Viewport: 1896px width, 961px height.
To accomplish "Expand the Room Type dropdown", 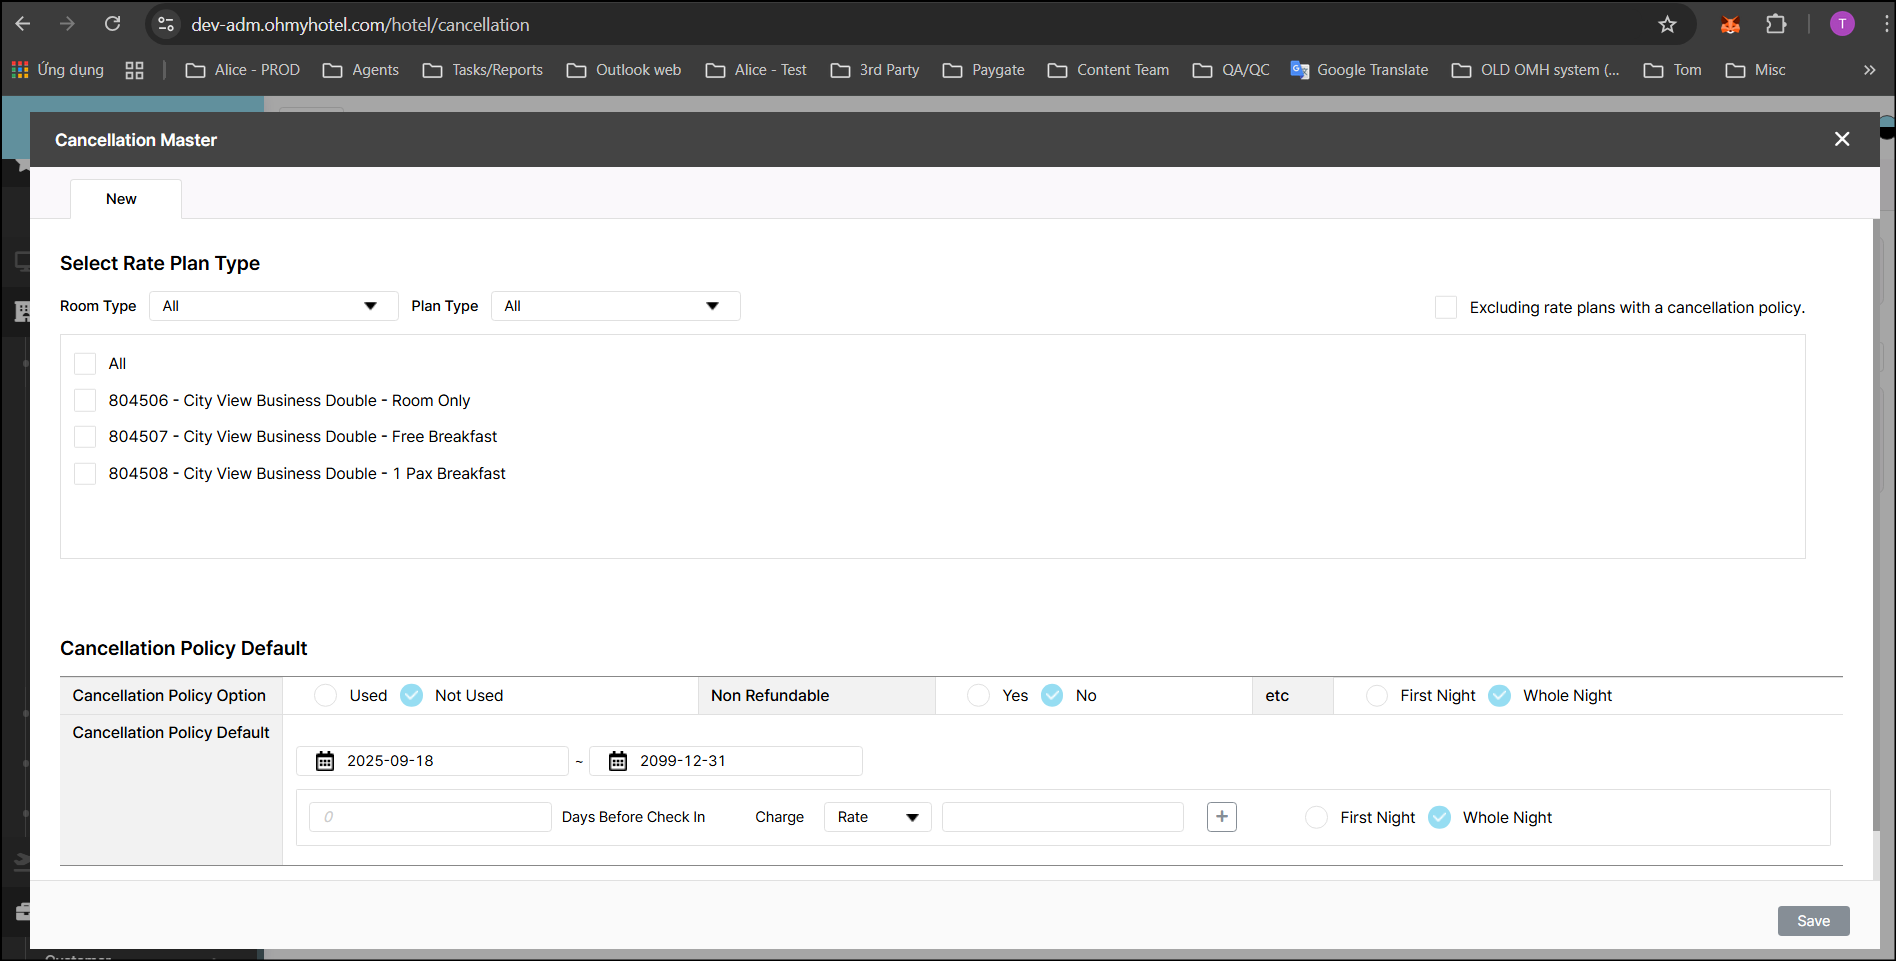I will pos(273,306).
